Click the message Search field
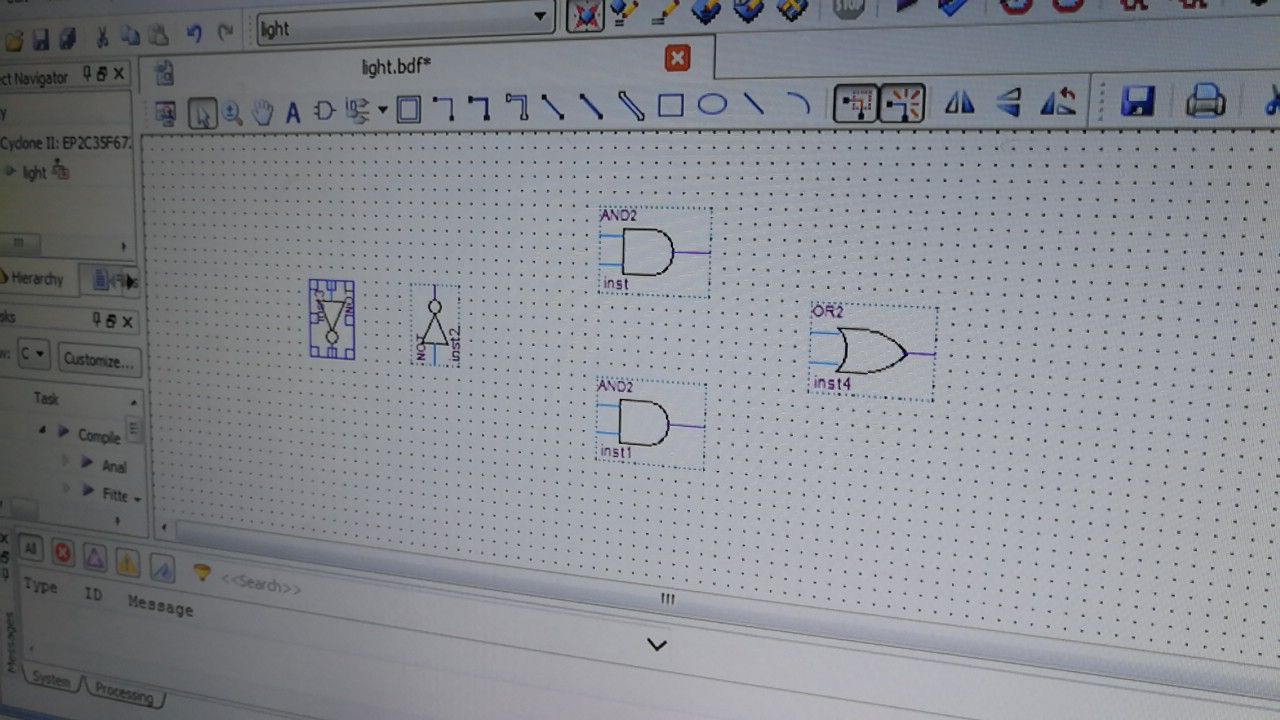This screenshot has height=720, width=1280. point(262,585)
